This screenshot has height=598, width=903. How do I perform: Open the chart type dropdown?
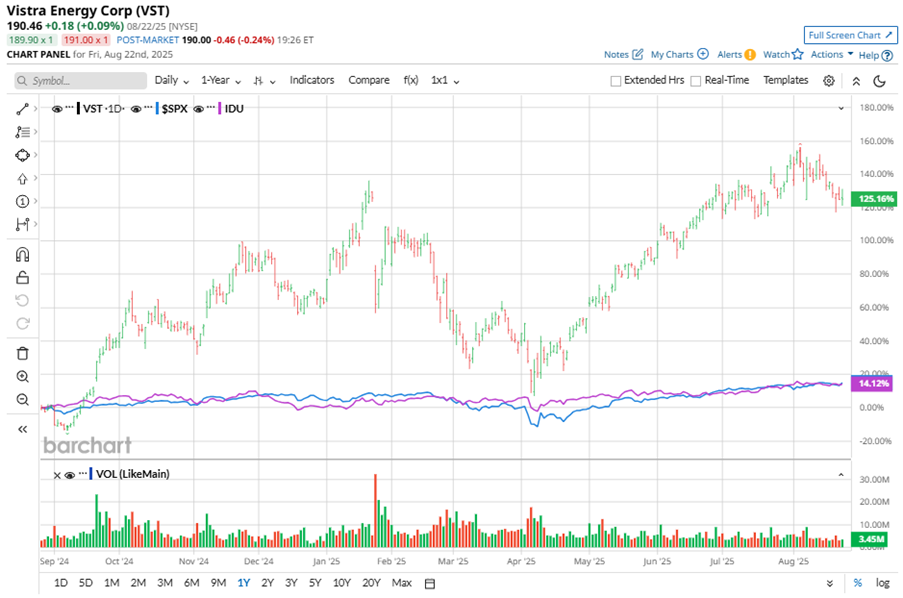pos(264,81)
